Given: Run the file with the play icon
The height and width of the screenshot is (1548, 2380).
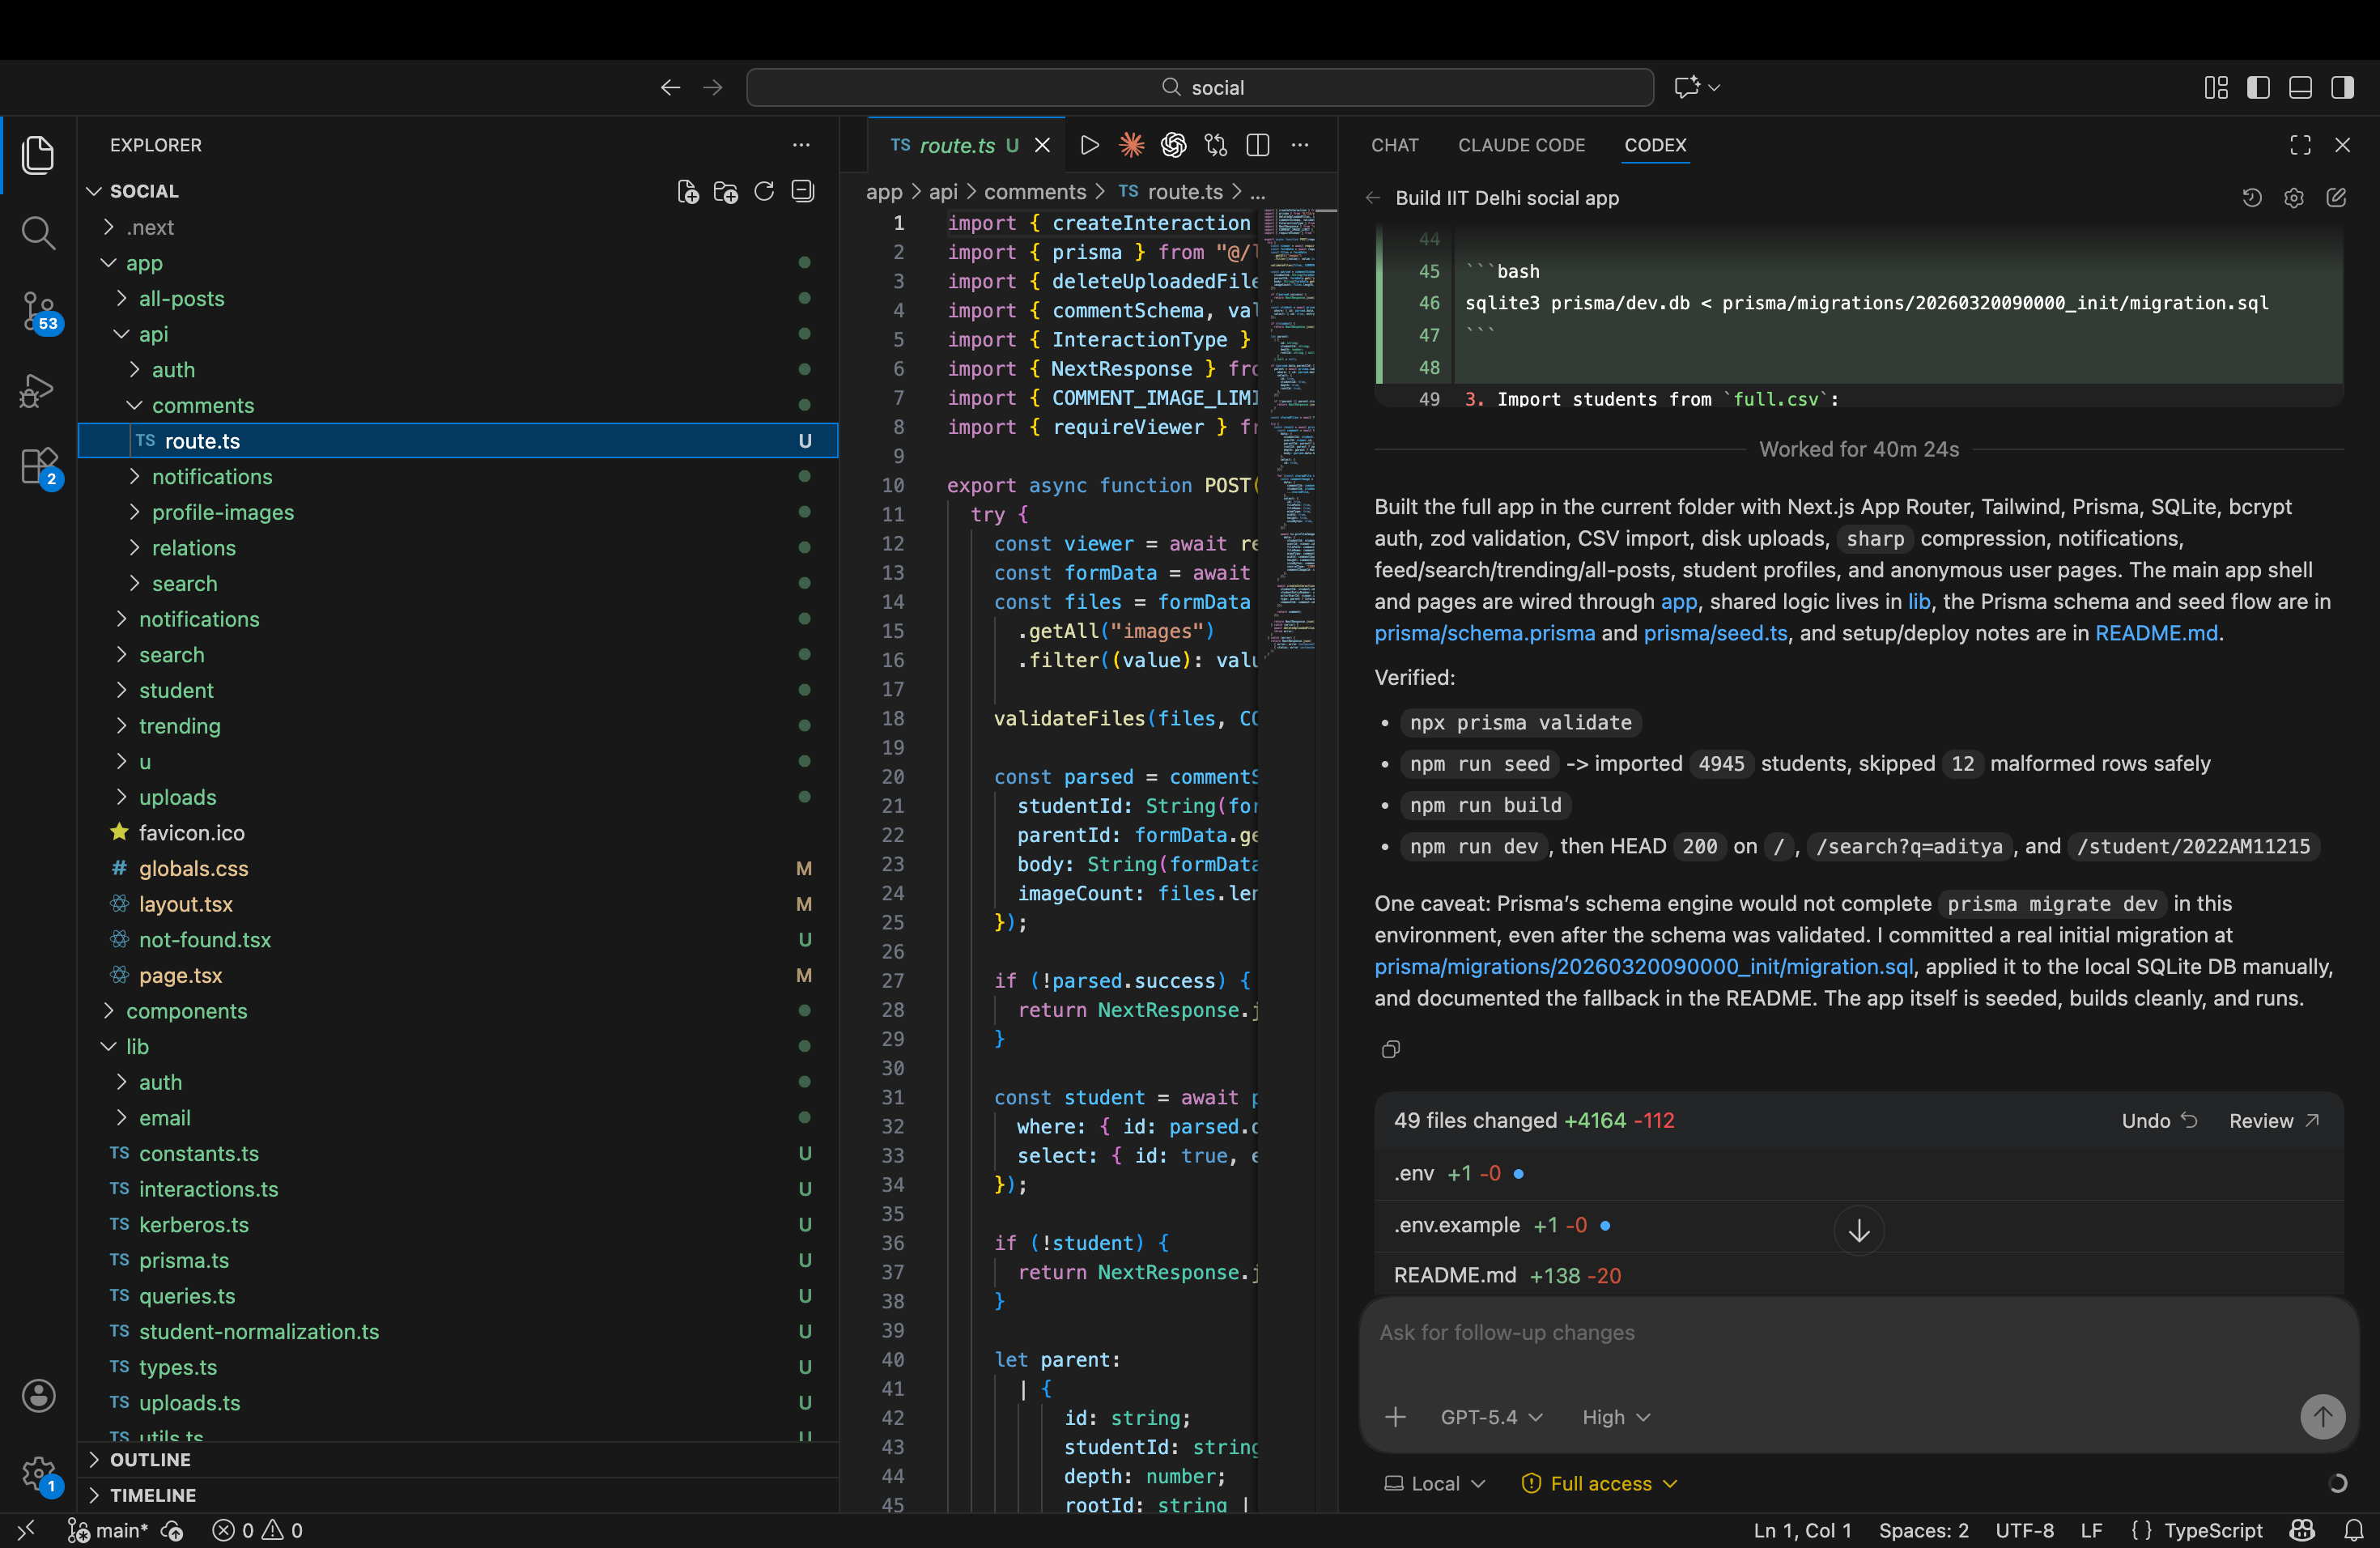Looking at the screenshot, I should 1090,145.
